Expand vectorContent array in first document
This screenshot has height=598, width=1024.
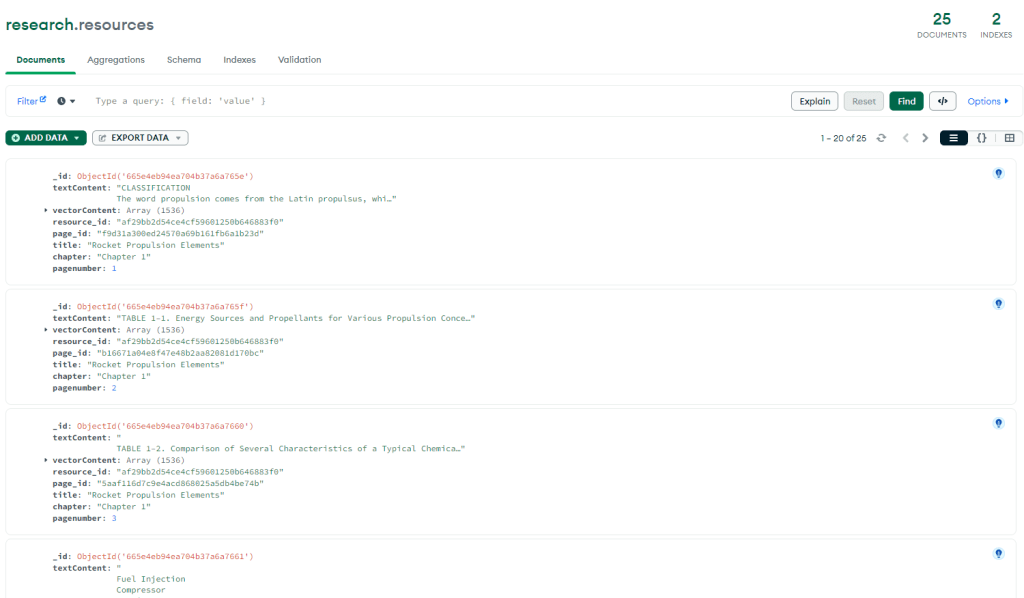pyautogui.click(x=46, y=210)
